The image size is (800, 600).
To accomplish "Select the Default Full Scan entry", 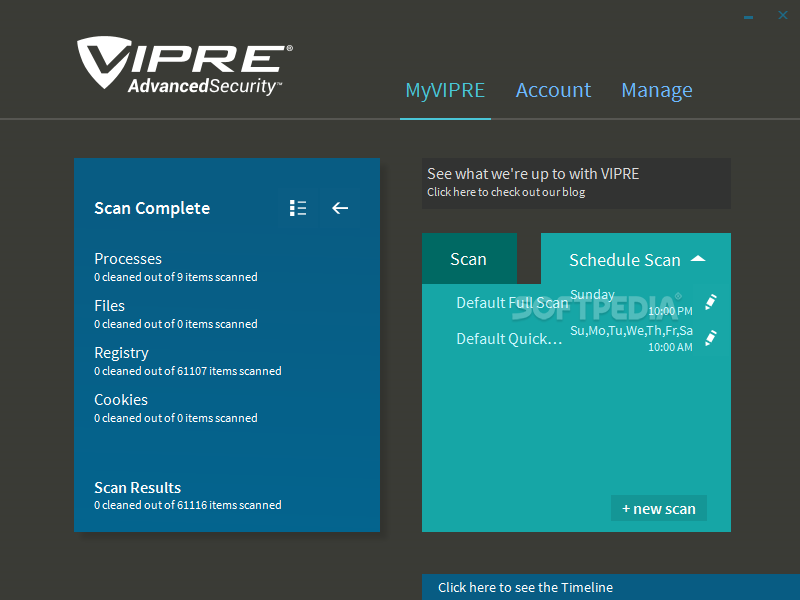I will 512,303.
